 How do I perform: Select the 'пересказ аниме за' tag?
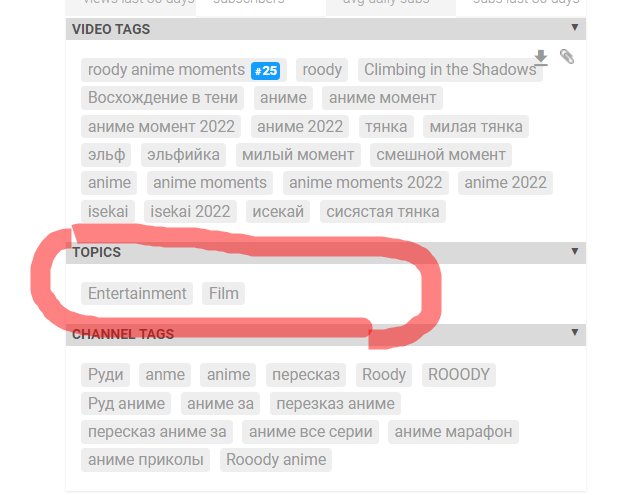[x=157, y=432]
